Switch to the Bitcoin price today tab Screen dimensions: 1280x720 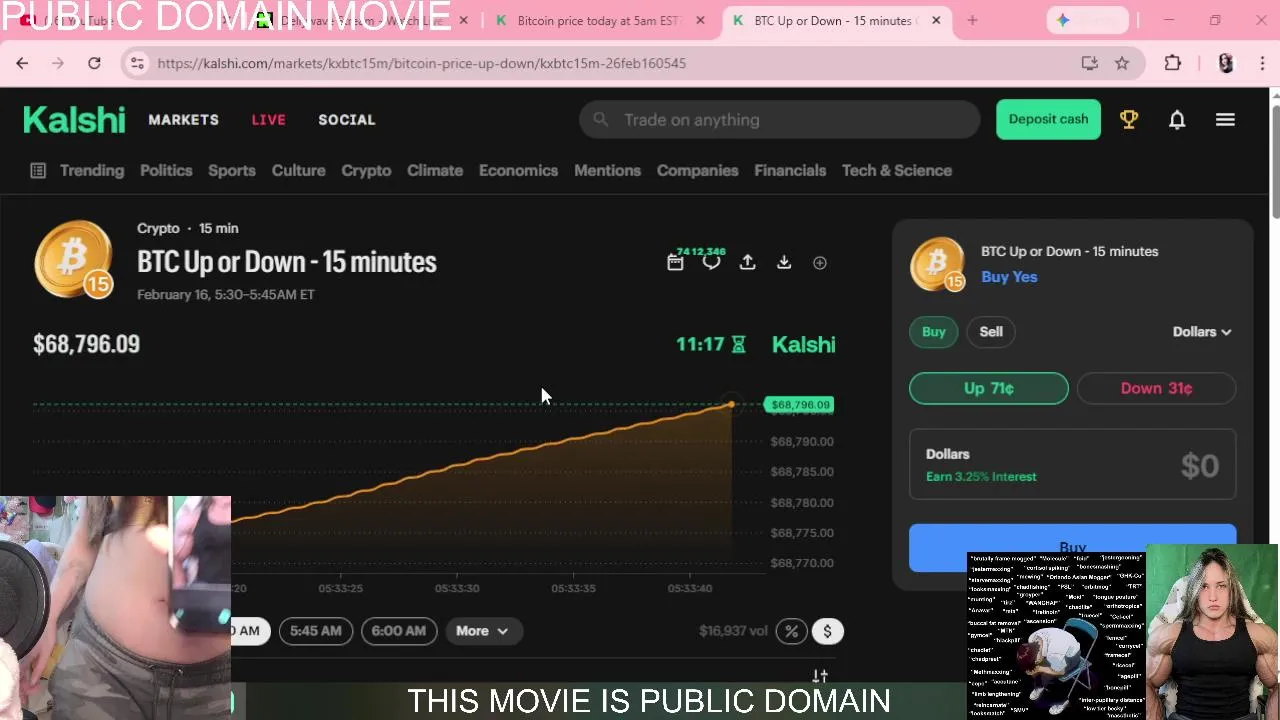pos(600,20)
